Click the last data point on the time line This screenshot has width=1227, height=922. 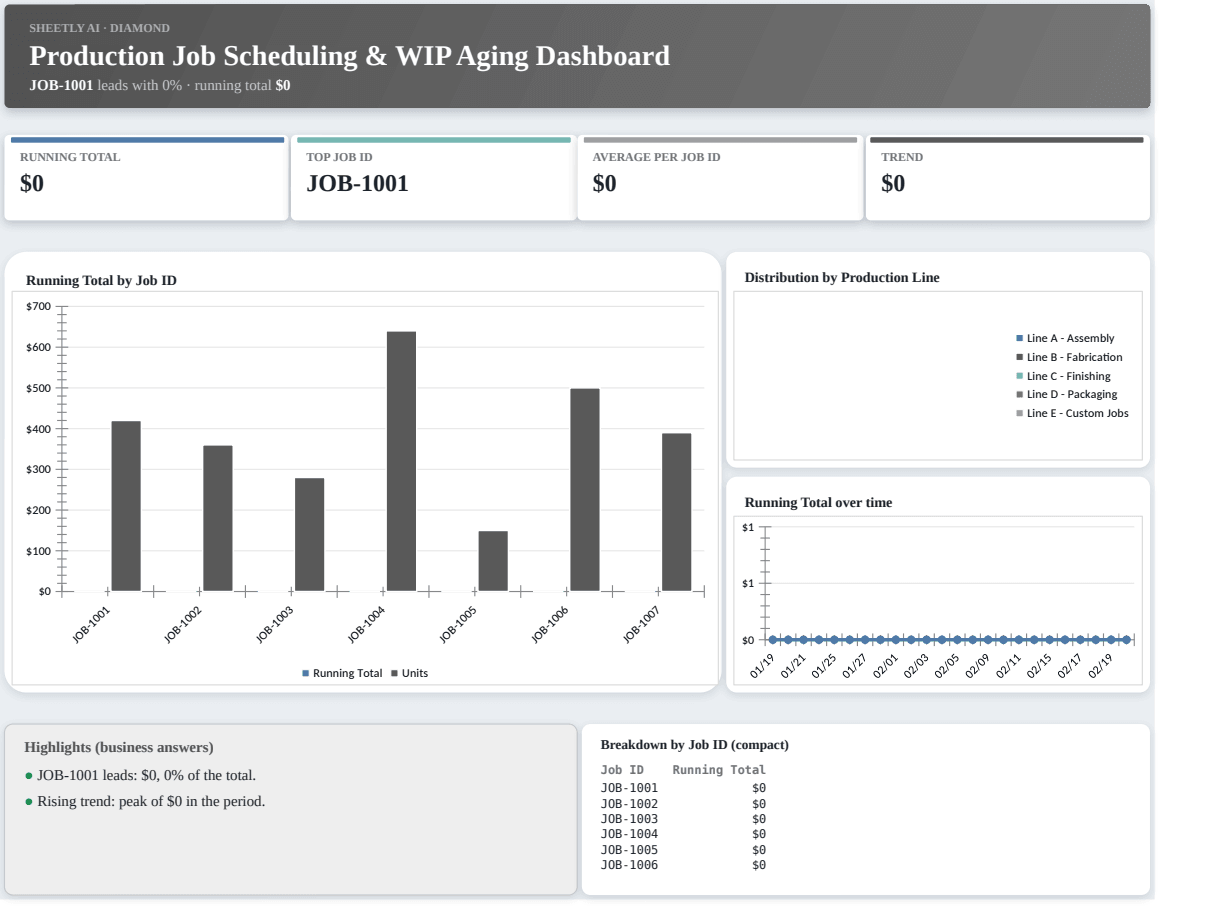pos(1127,639)
